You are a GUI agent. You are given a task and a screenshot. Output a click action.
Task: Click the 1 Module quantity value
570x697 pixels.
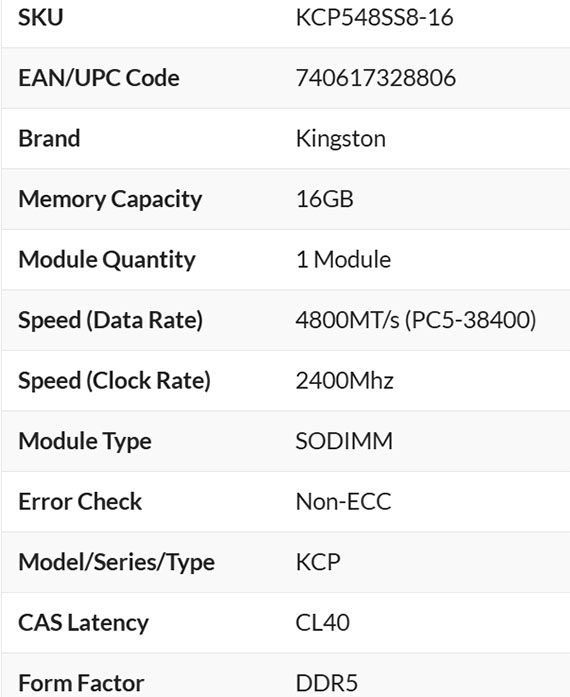pos(343,259)
